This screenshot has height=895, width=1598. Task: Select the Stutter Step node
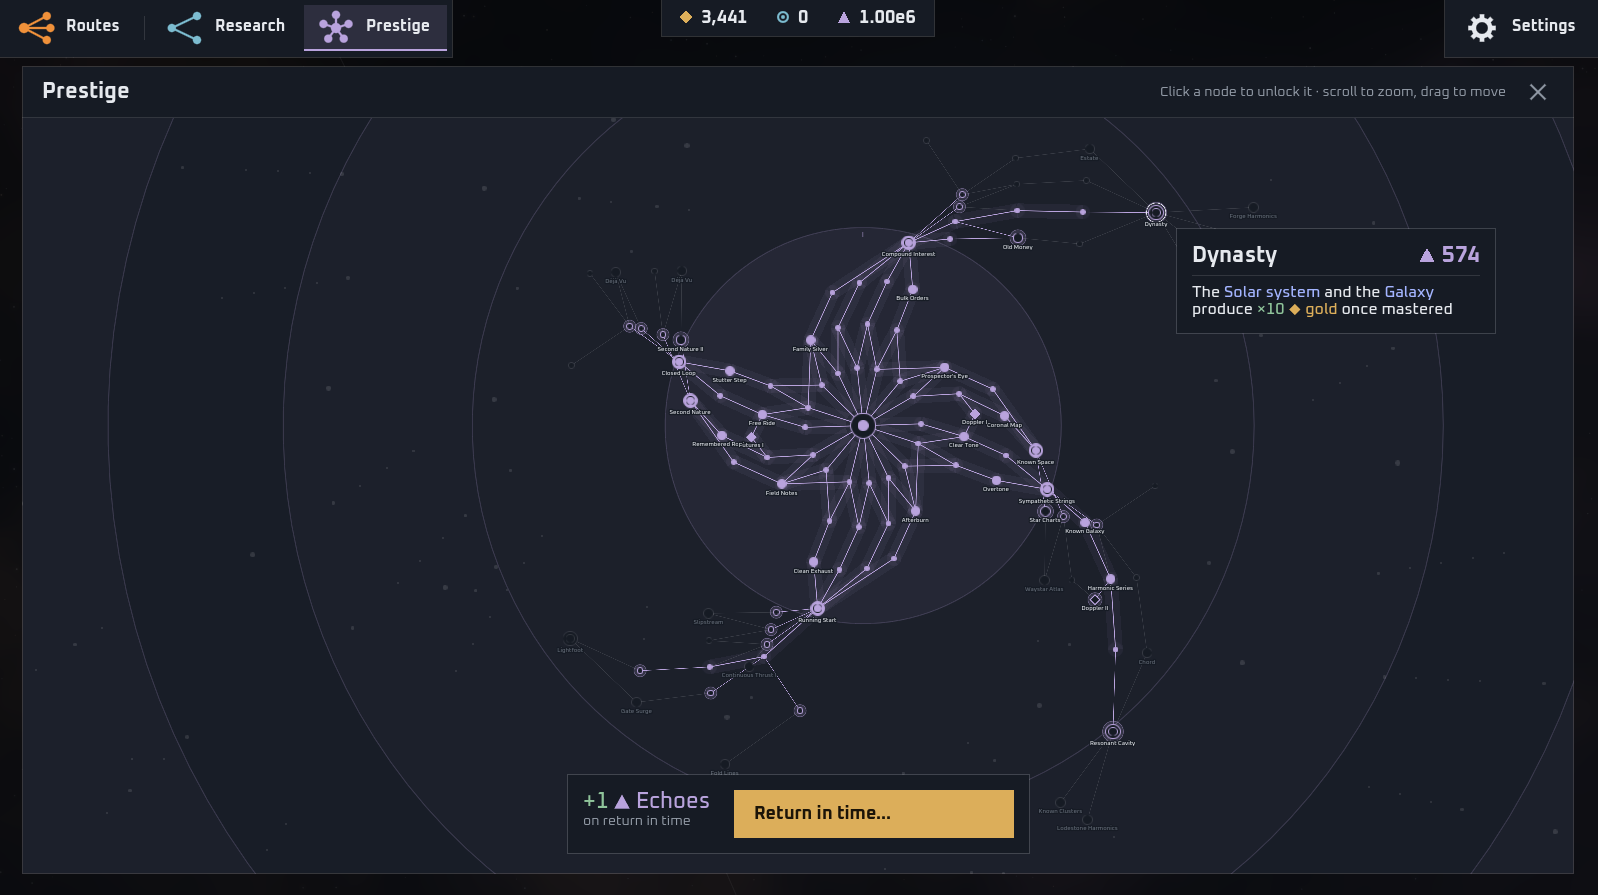730,371
